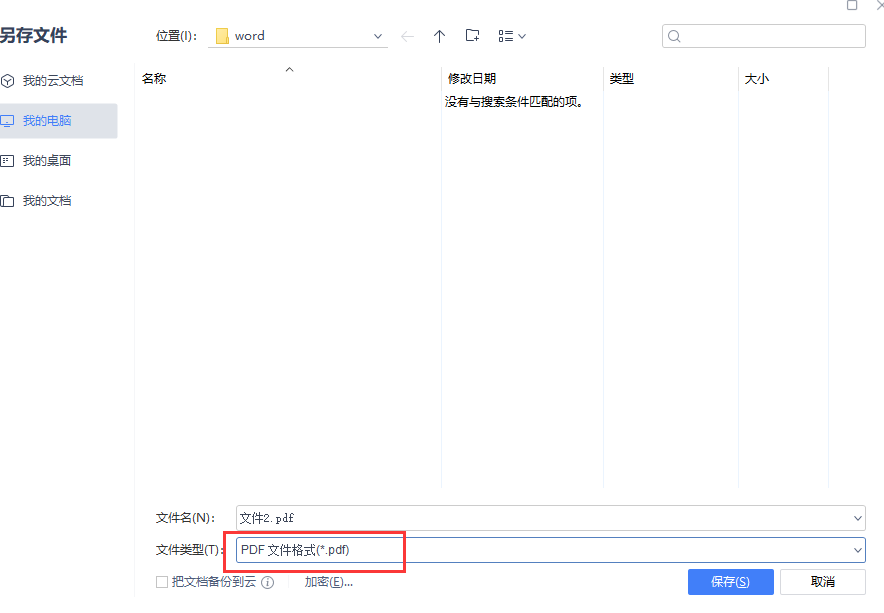The width and height of the screenshot is (884, 613).
Task: Click the search magnifier icon
Action: click(674, 36)
